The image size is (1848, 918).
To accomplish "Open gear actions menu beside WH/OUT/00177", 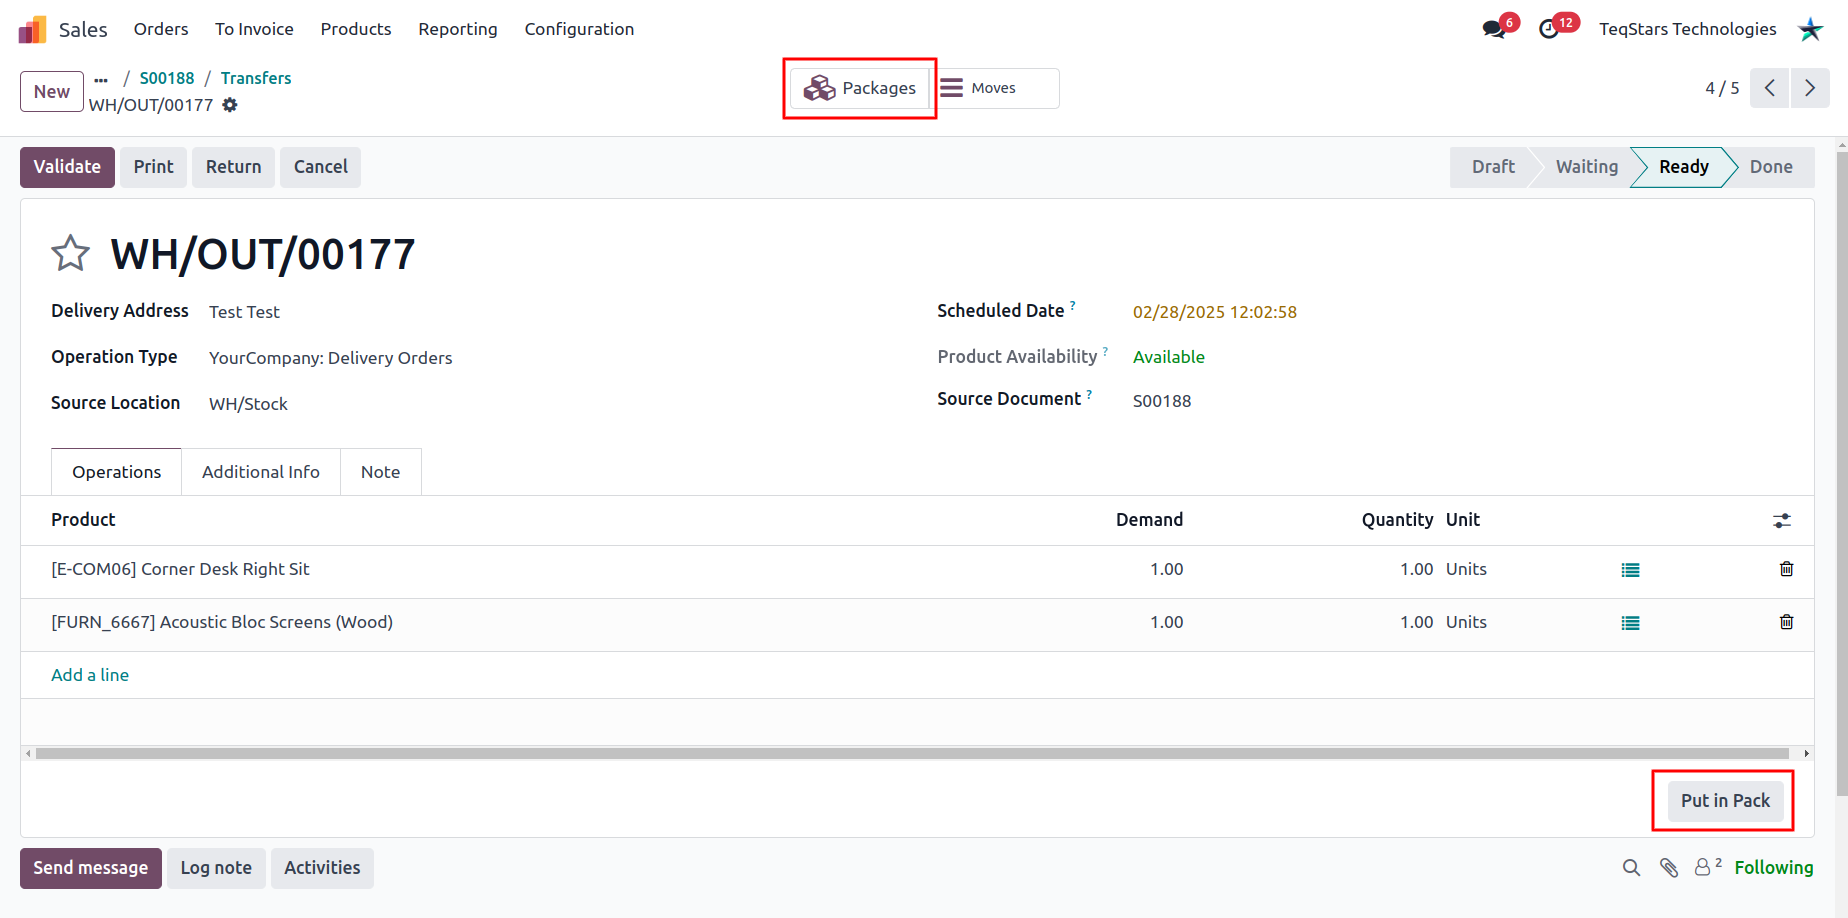I will click(230, 105).
